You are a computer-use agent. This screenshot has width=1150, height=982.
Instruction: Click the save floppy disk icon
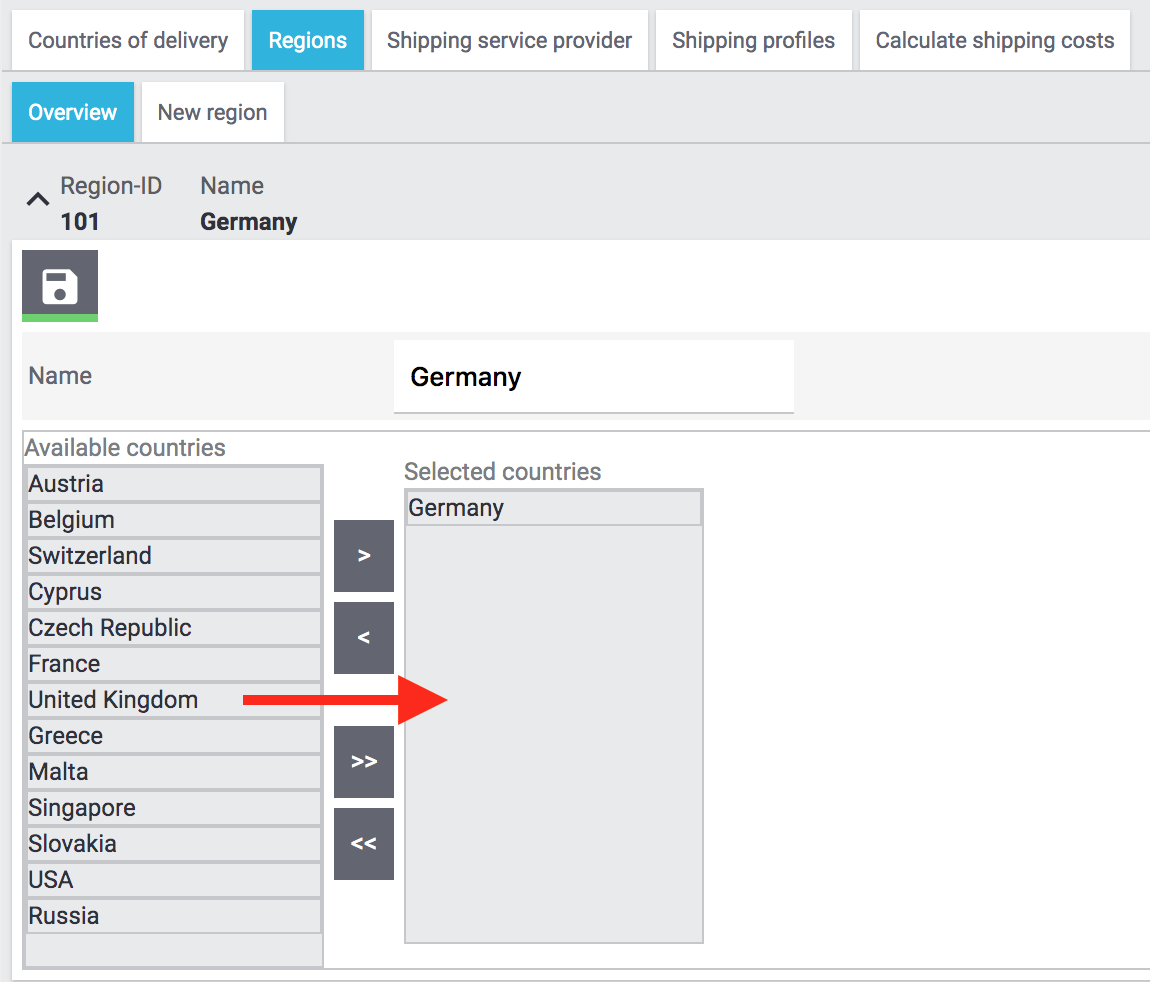pos(60,286)
